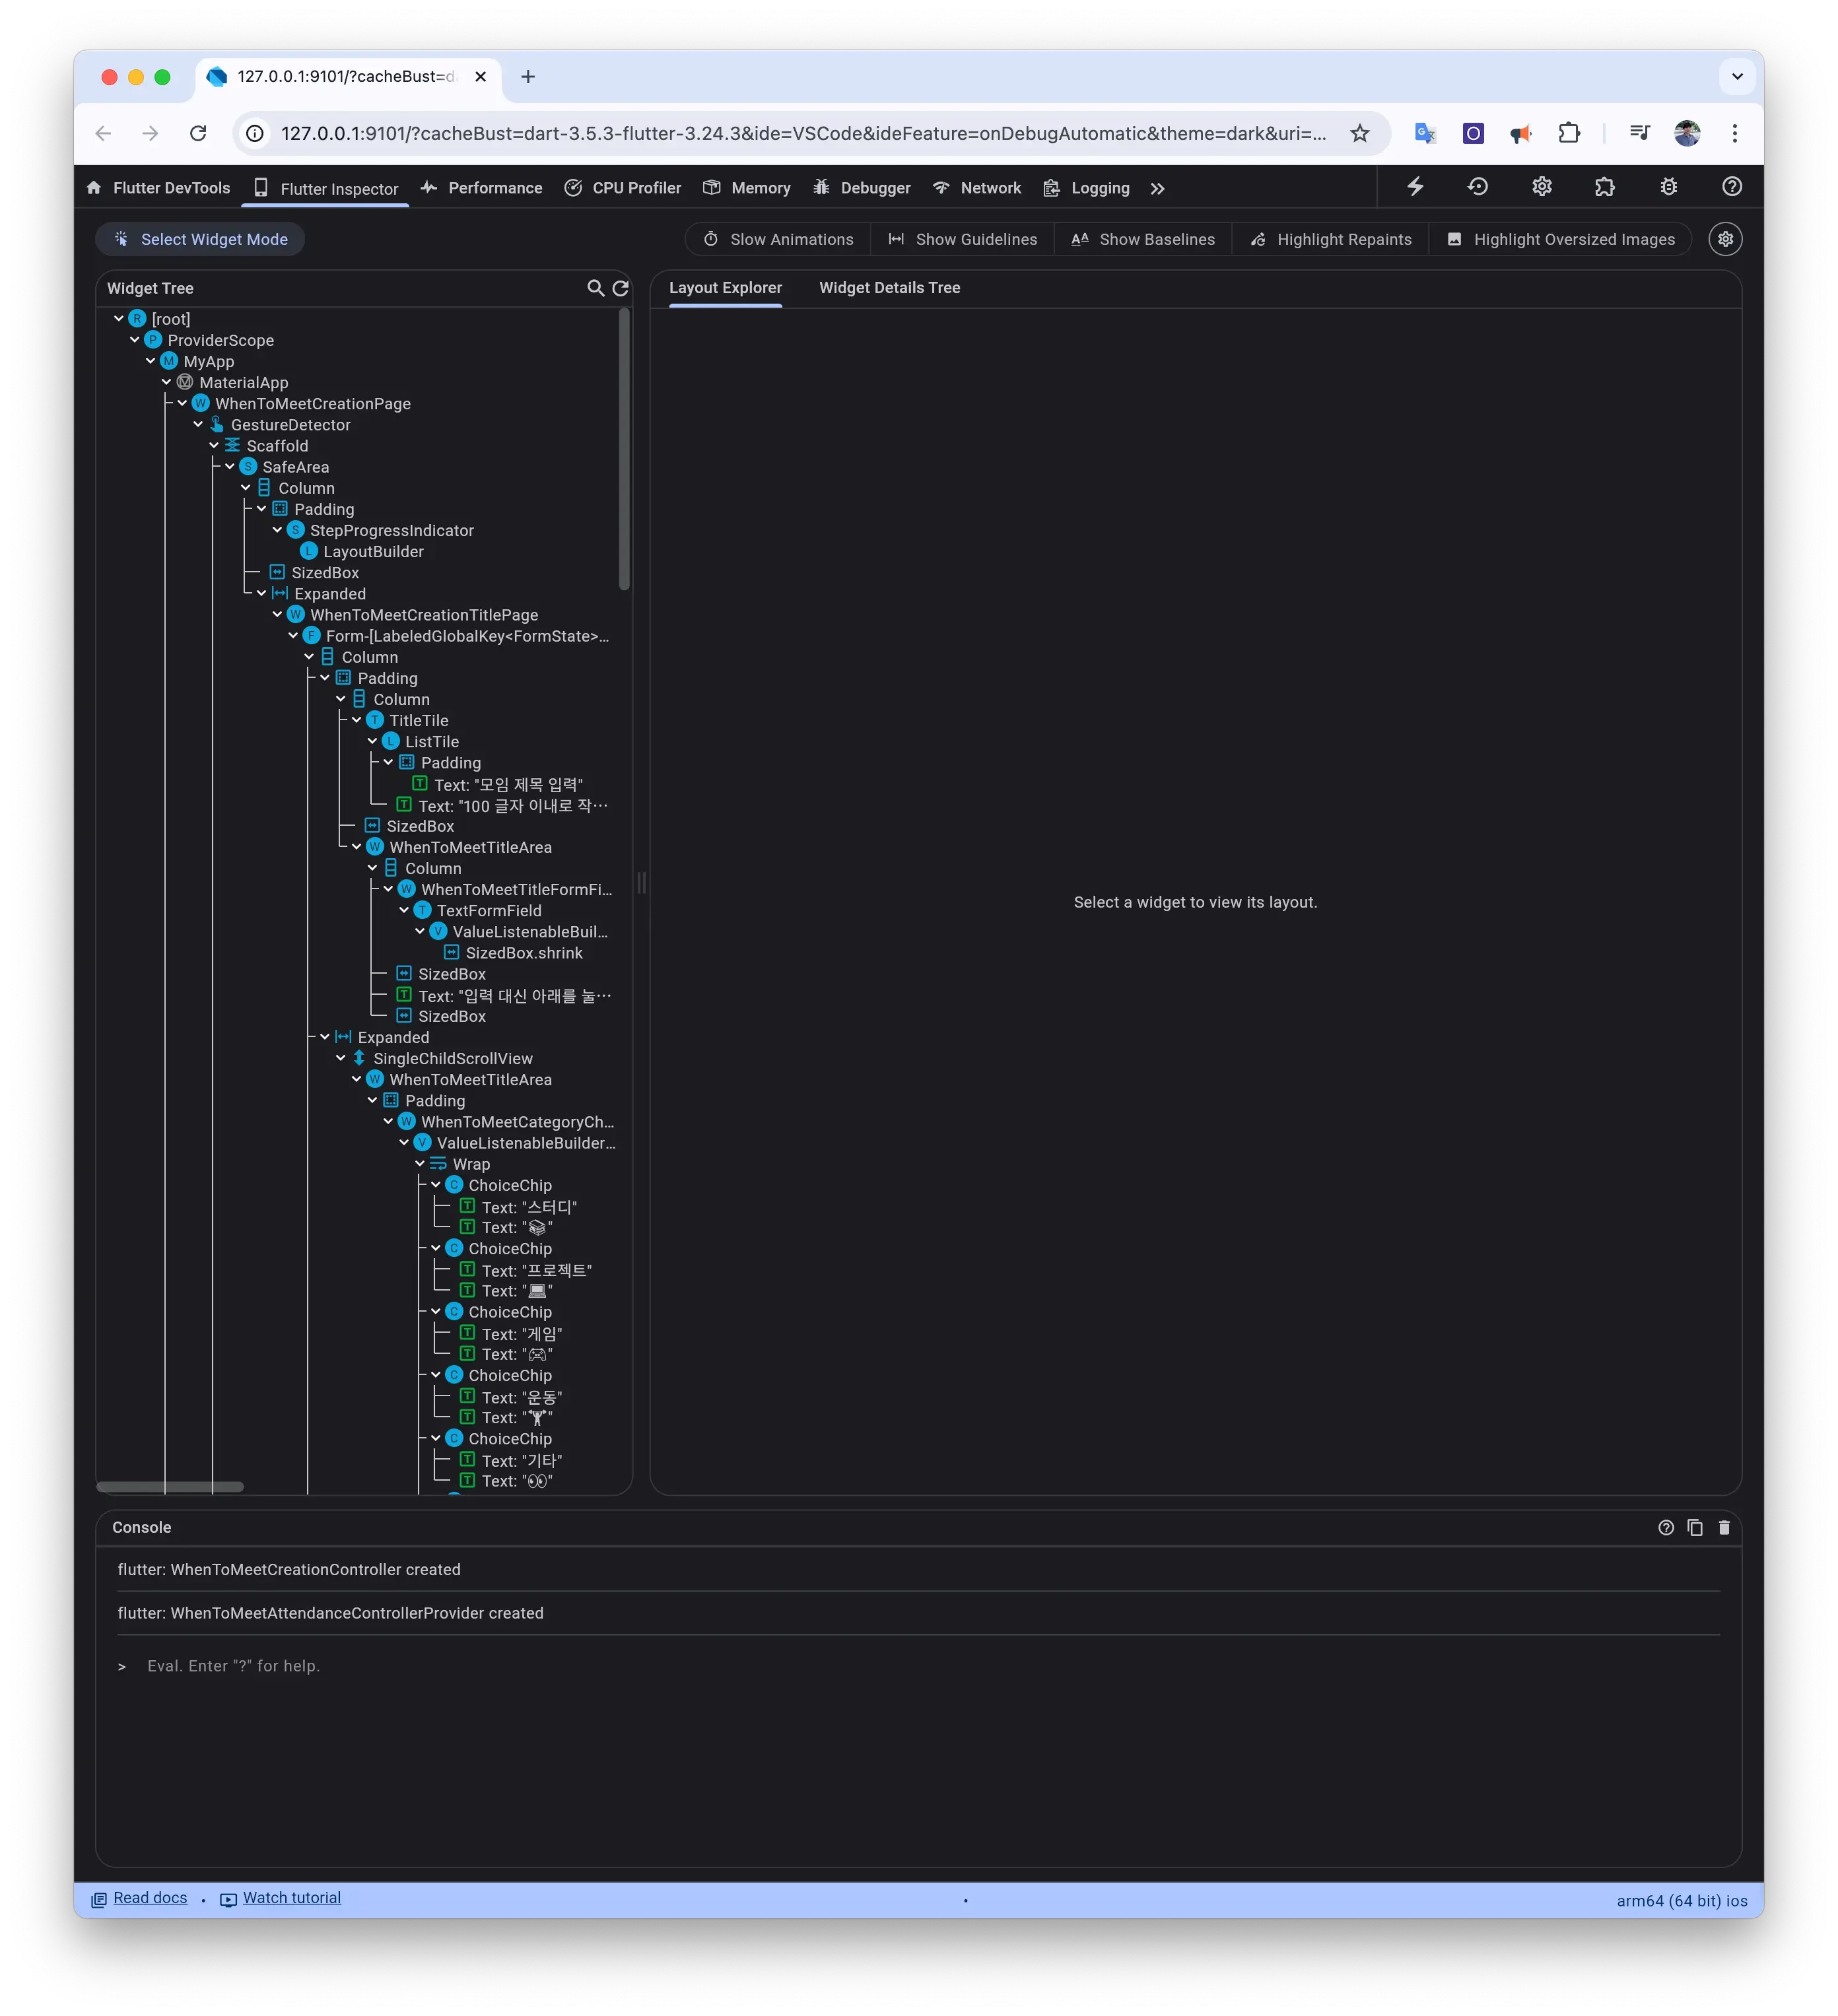Open the Chrome tab search dropdown
This screenshot has height=2016, width=1838.
tap(1737, 76)
